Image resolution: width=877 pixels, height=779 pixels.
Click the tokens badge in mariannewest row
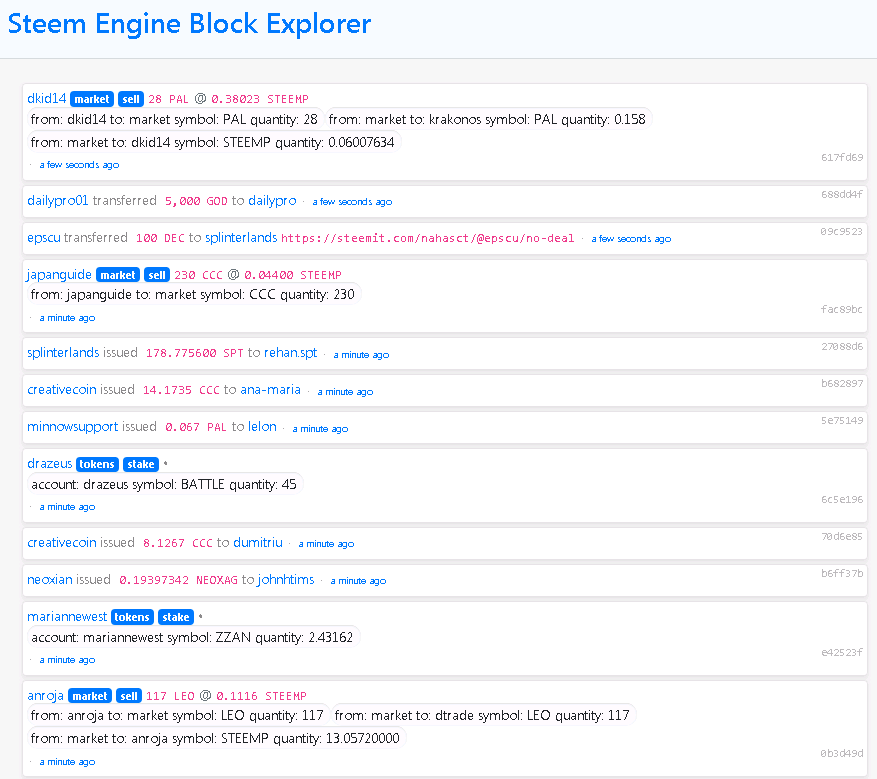coord(133,617)
